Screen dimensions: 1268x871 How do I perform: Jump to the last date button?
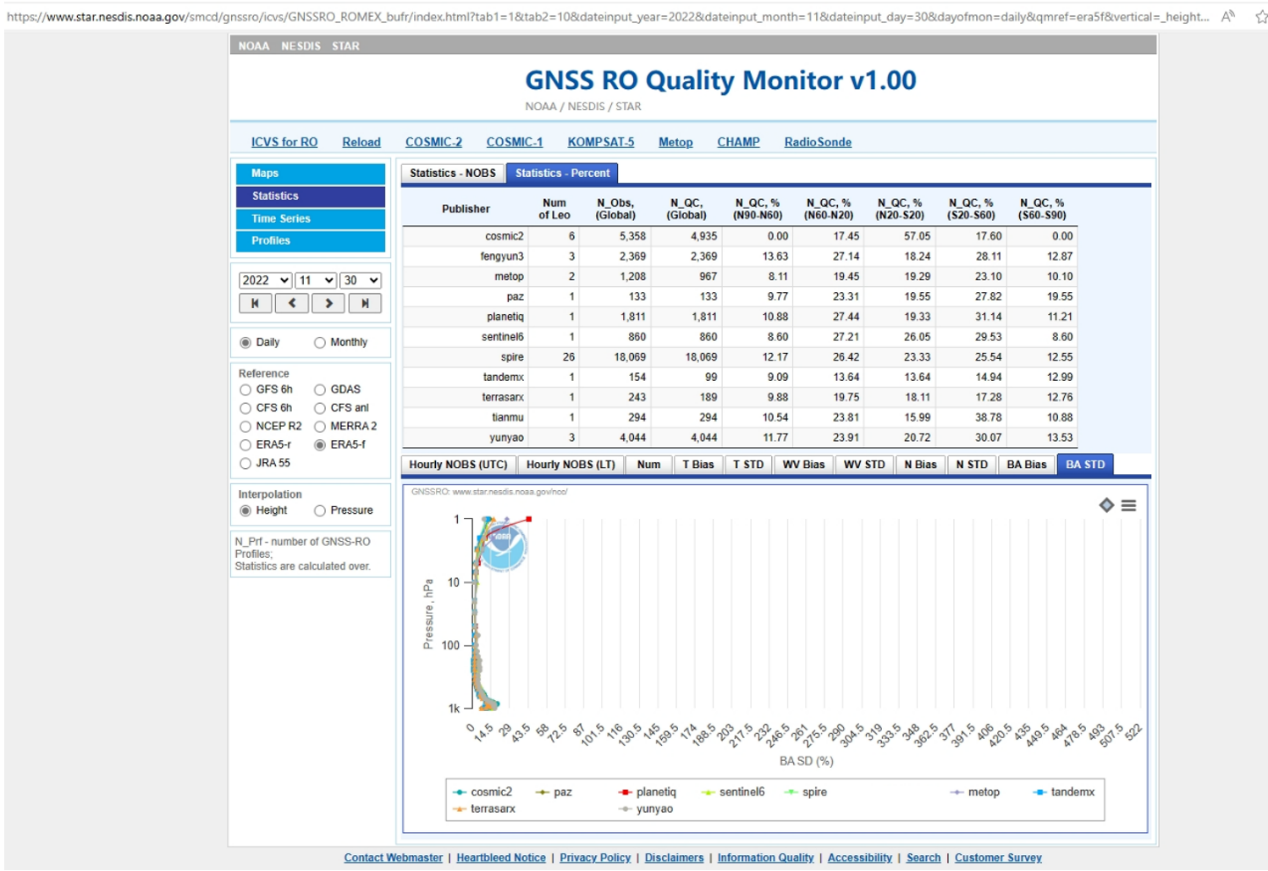point(365,303)
